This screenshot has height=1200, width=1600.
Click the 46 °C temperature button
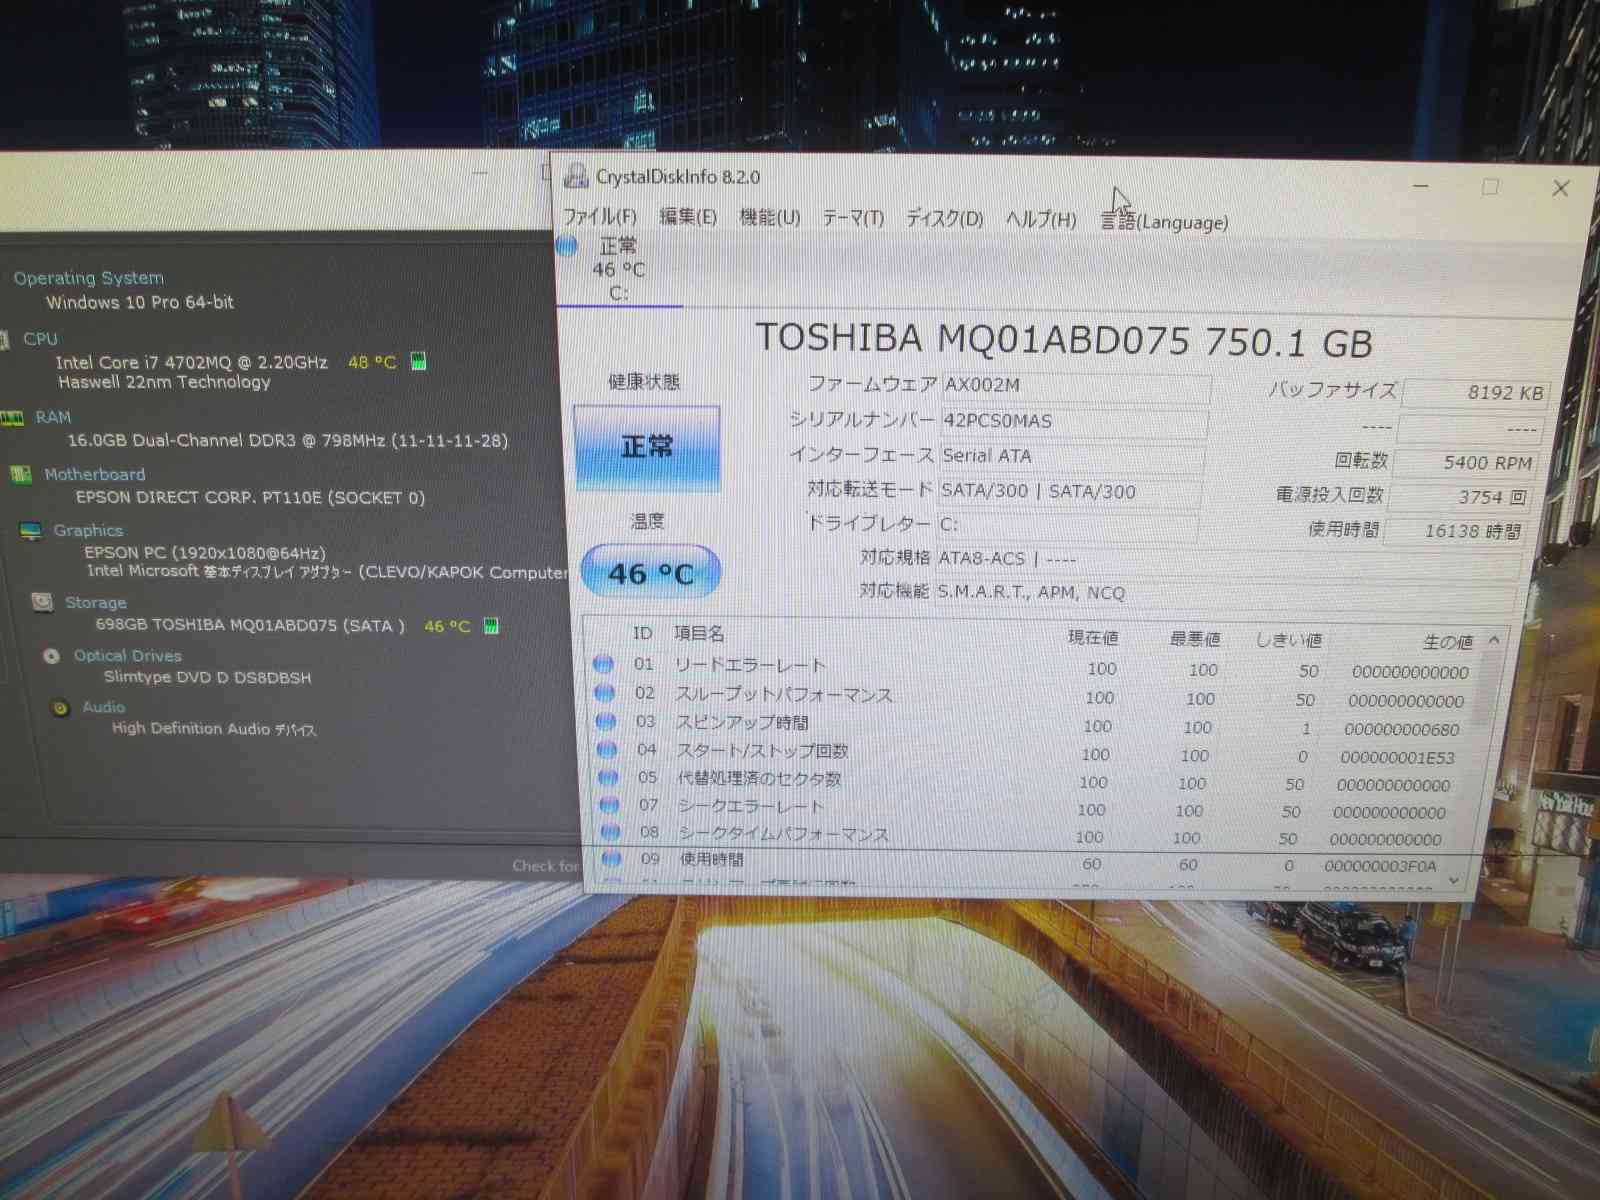[x=650, y=573]
